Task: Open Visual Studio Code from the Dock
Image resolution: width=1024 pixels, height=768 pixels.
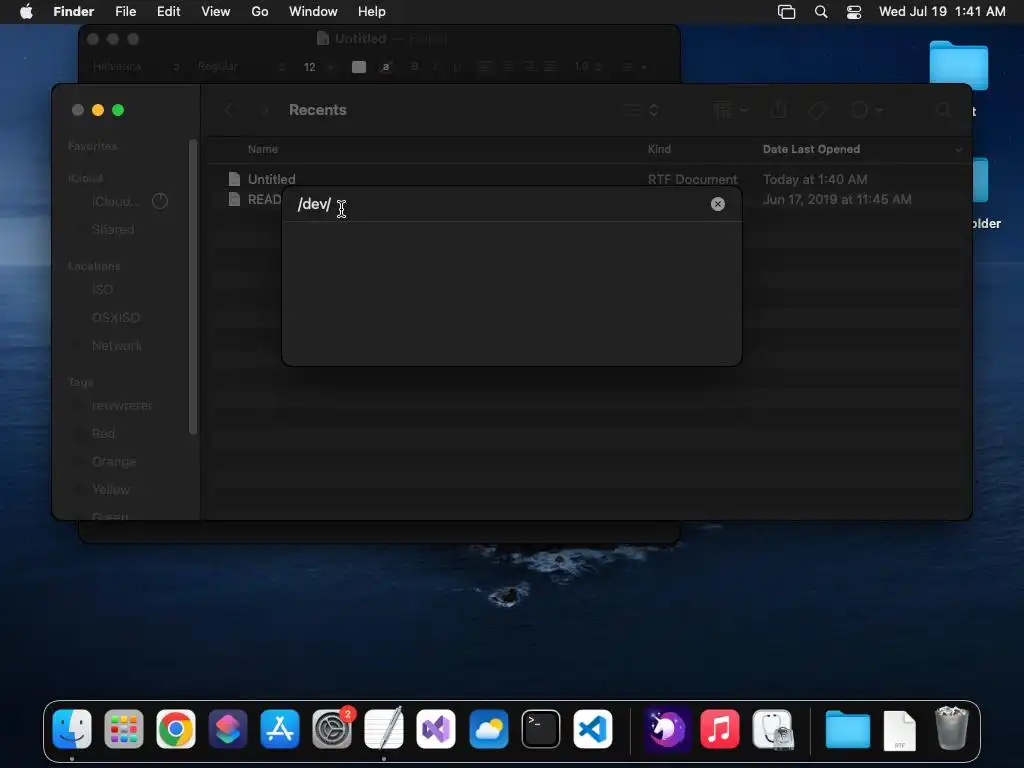Action: pyautogui.click(x=592, y=728)
